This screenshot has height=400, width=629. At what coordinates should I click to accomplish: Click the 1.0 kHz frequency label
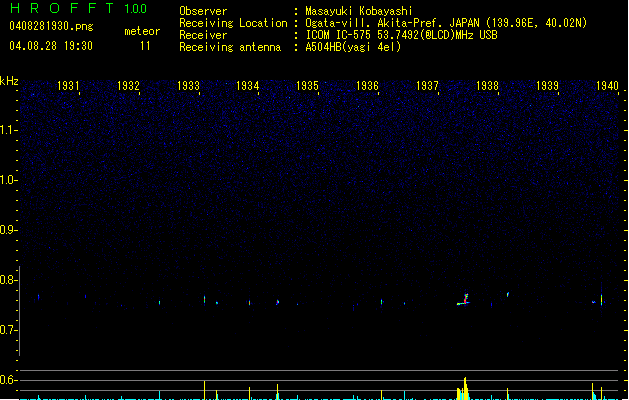pyautogui.click(x=8, y=180)
